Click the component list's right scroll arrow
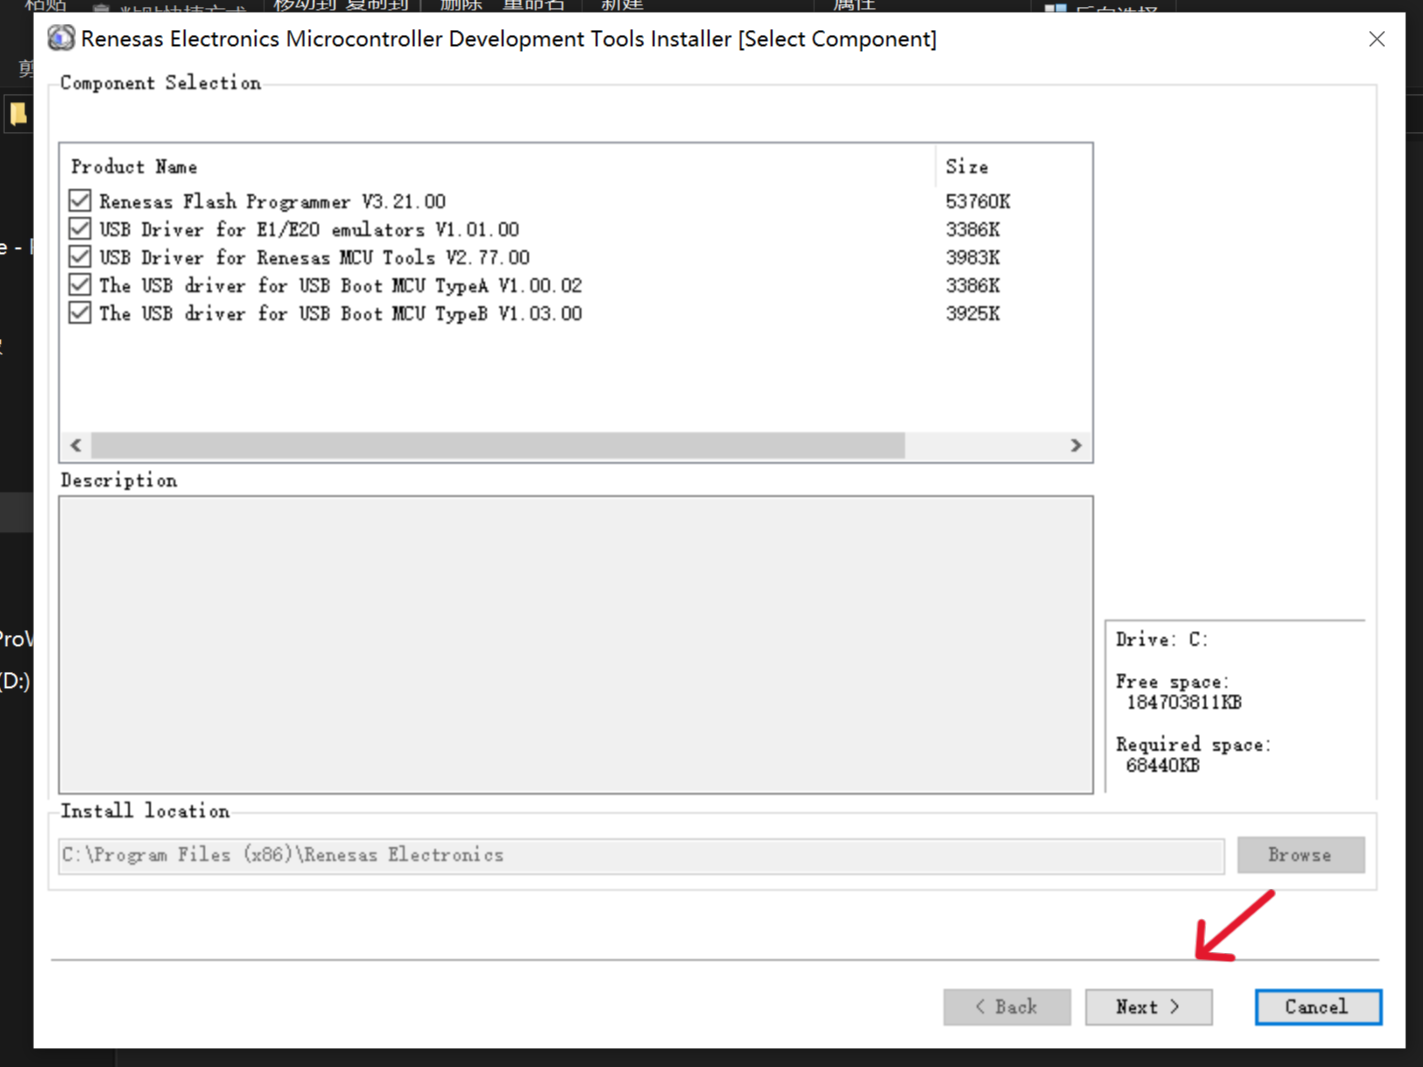This screenshot has width=1423, height=1067. click(1076, 445)
